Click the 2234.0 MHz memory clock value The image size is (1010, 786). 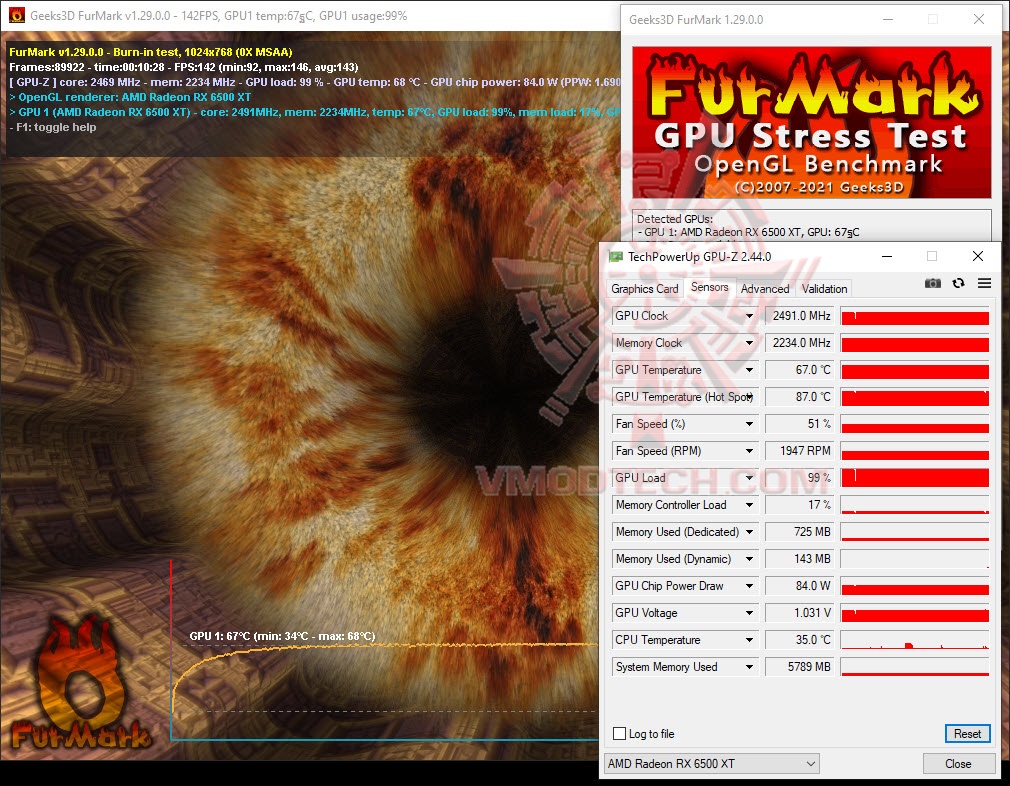click(799, 343)
